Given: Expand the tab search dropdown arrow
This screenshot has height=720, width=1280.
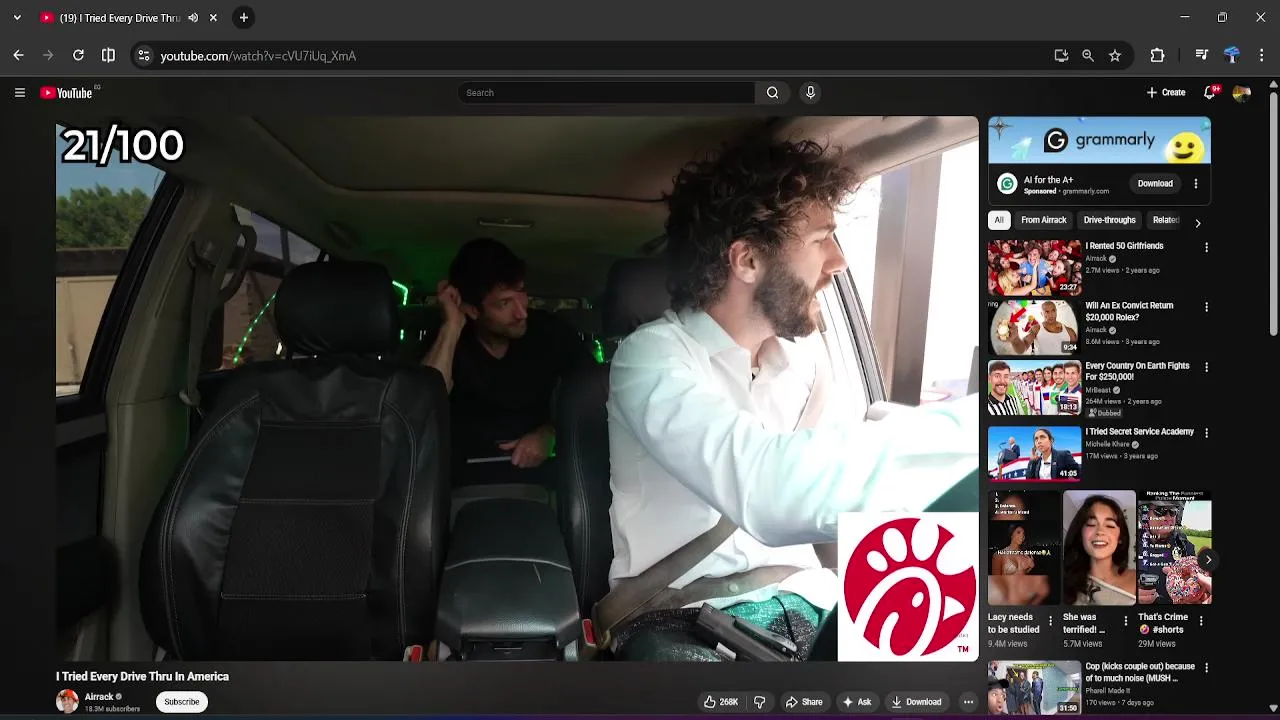Looking at the screenshot, I should (x=17, y=18).
